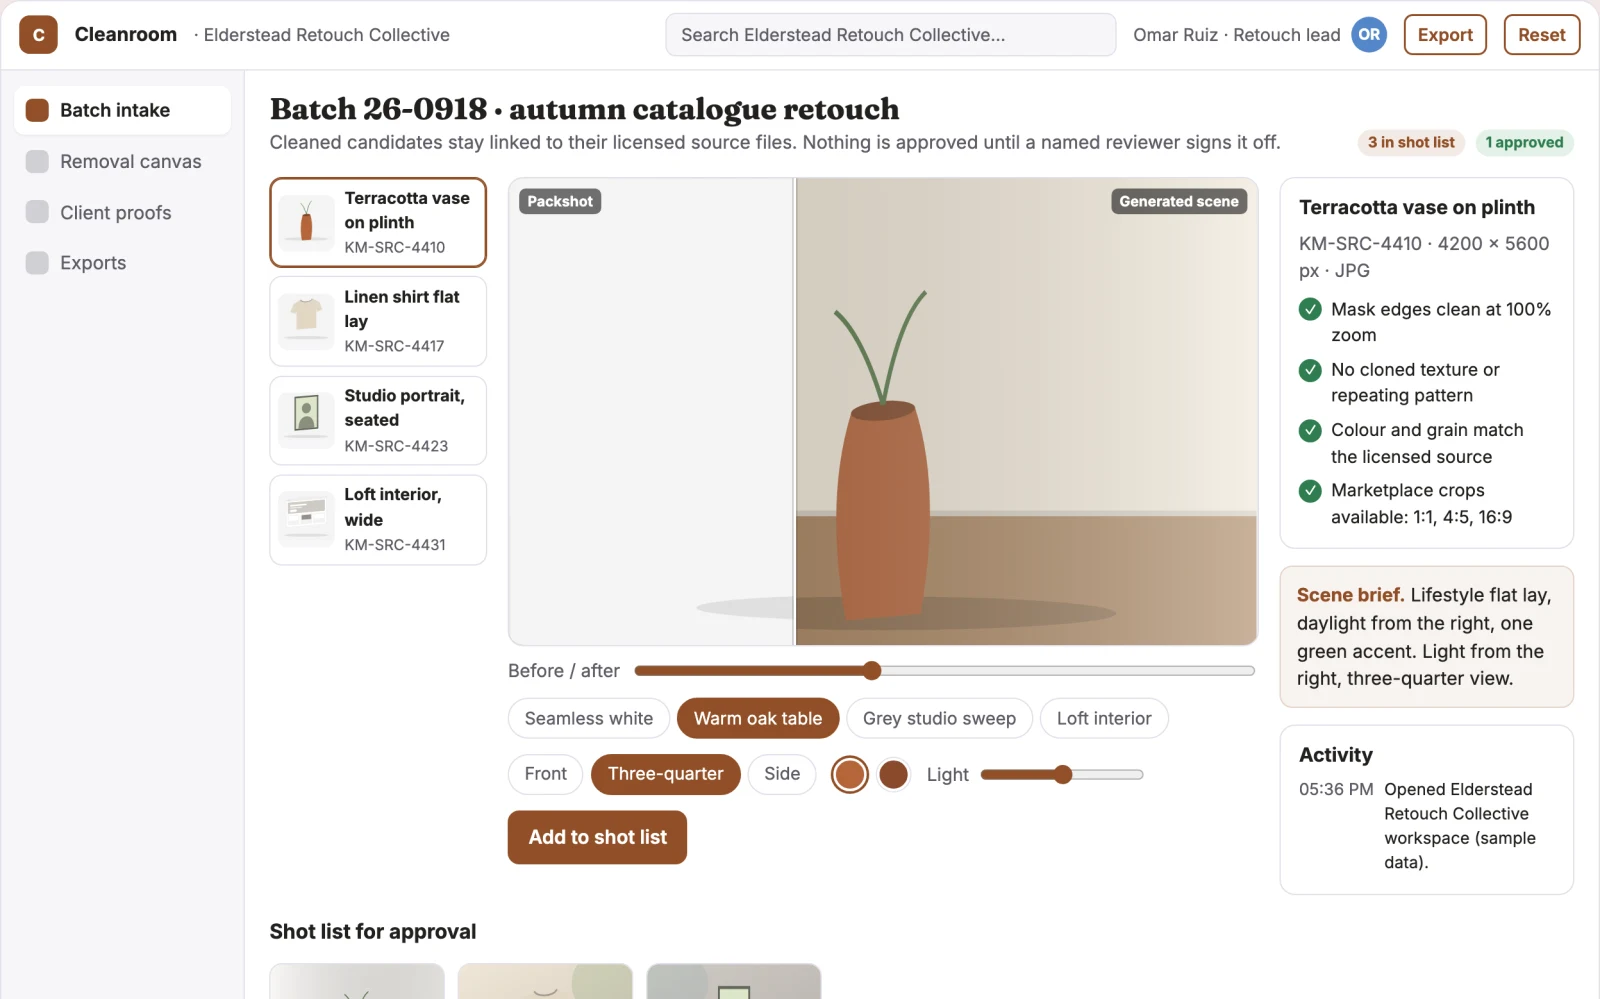Click the Generated scene label

coord(1179,201)
